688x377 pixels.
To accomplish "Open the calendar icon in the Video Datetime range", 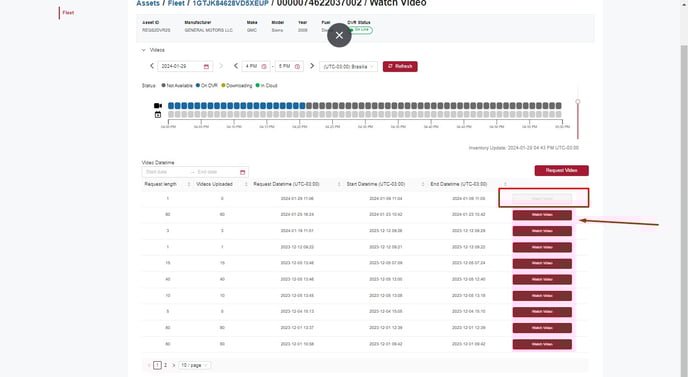I will (243, 172).
